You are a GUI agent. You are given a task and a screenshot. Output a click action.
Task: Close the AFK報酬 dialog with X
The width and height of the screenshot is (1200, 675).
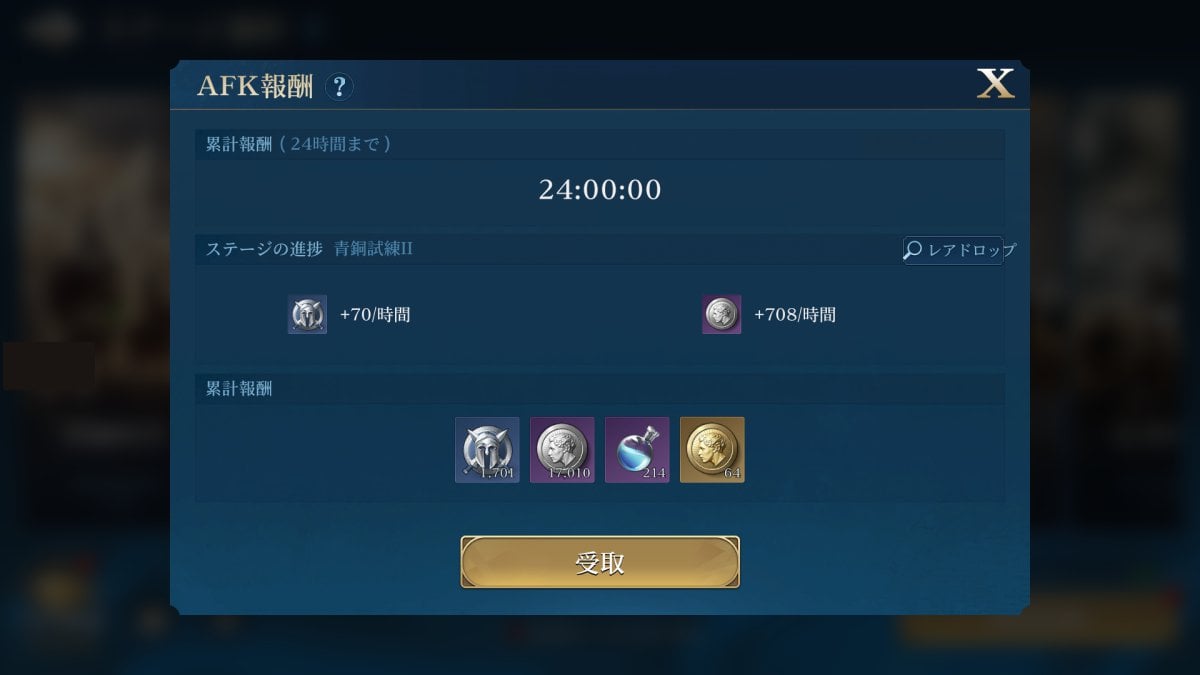coord(995,84)
